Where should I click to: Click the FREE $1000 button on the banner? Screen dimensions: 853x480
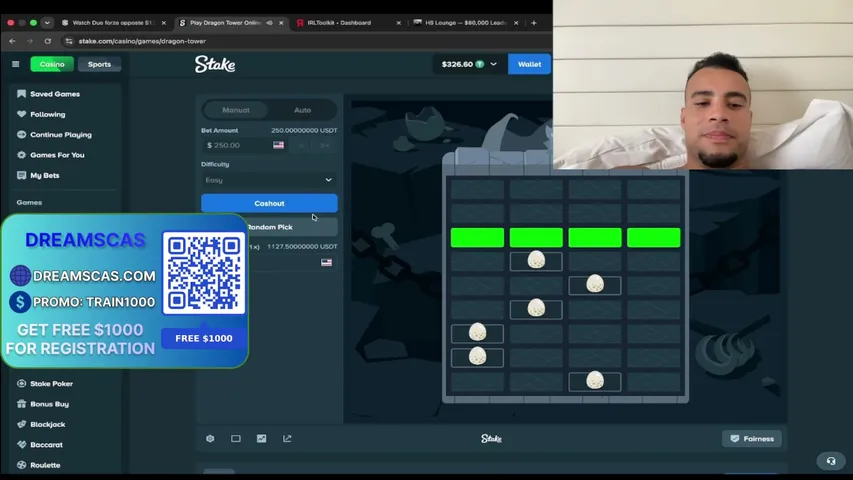tap(204, 339)
